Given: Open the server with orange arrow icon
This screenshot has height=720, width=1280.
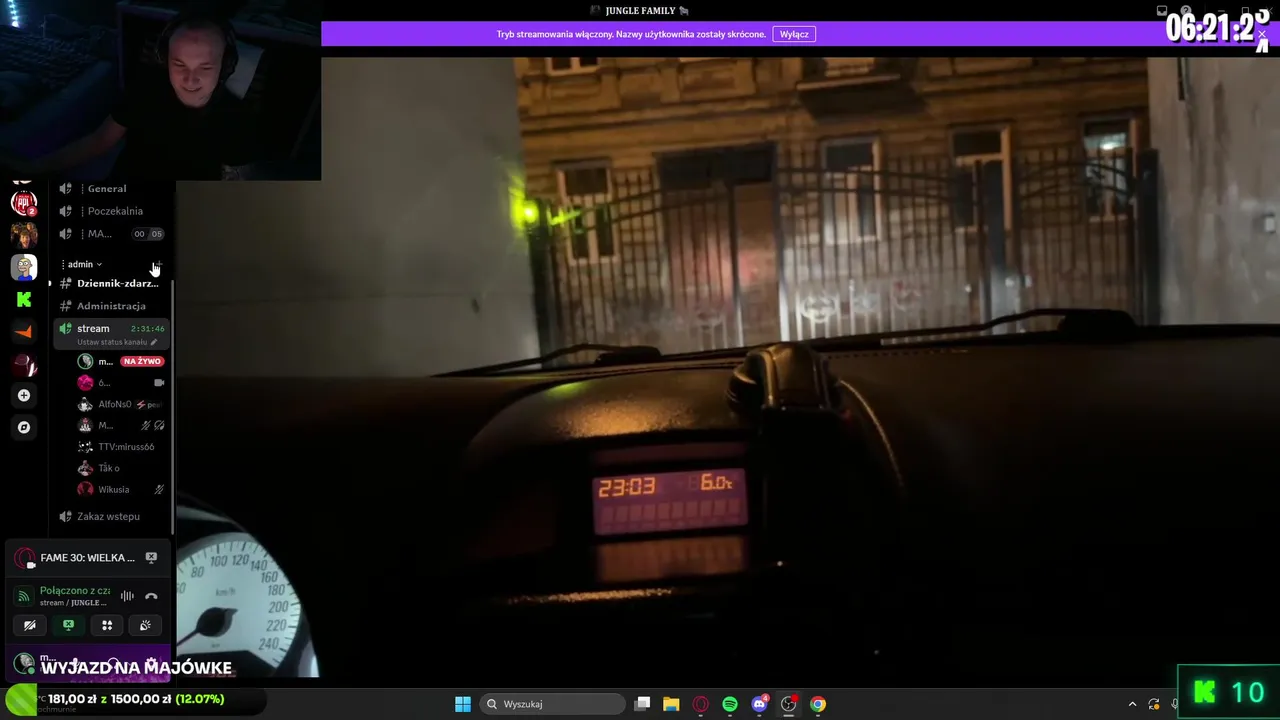Looking at the screenshot, I should pyautogui.click(x=24, y=331).
